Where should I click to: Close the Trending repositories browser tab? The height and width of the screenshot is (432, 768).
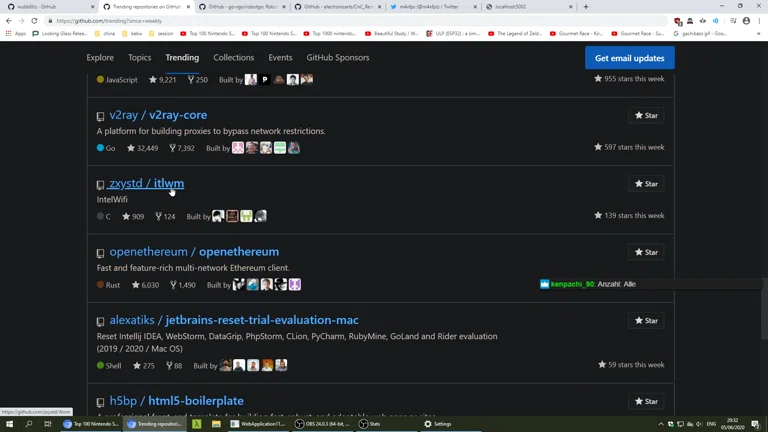(x=188, y=7)
